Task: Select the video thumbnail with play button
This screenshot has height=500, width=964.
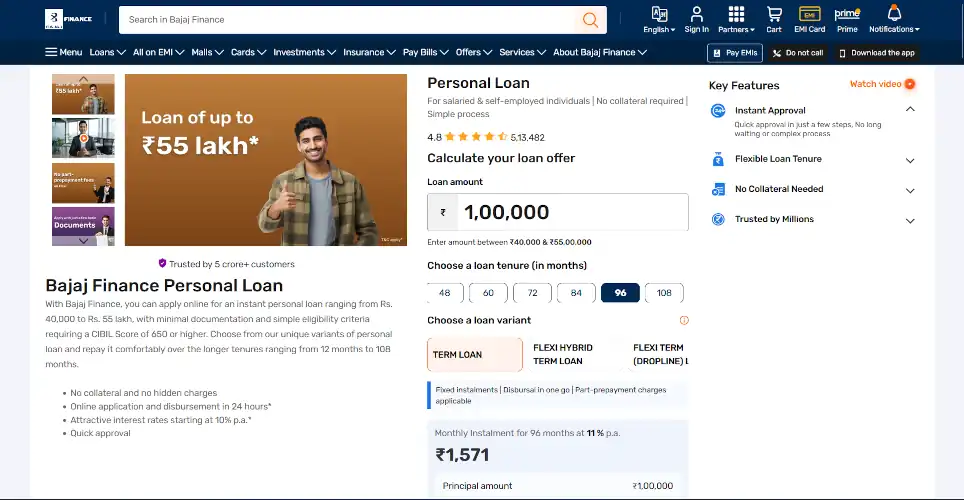Action: point(83,138)
